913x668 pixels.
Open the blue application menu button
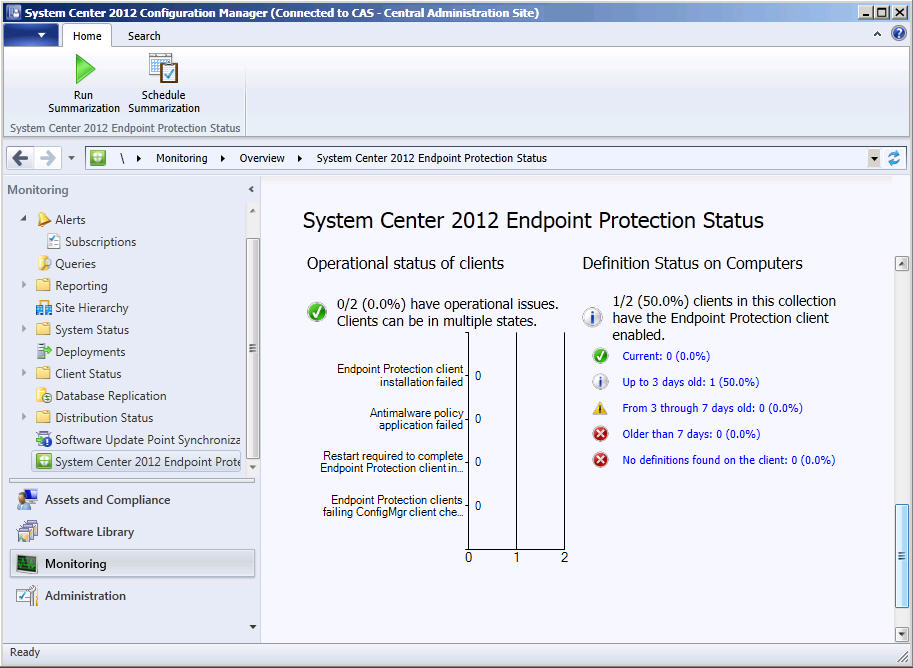click(31, 35)
